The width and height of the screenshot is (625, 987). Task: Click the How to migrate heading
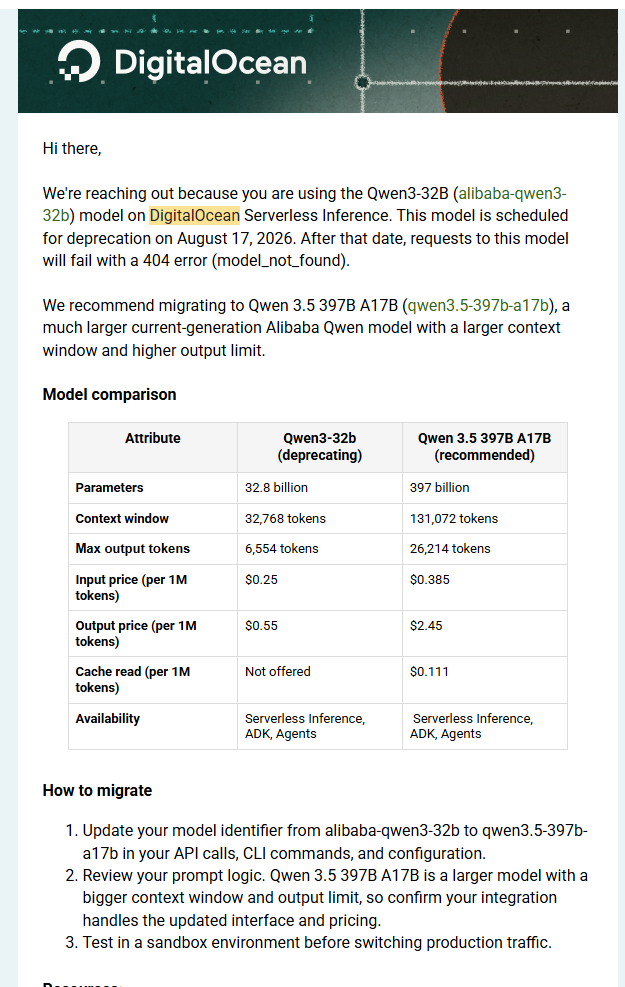tap(98, 791)
